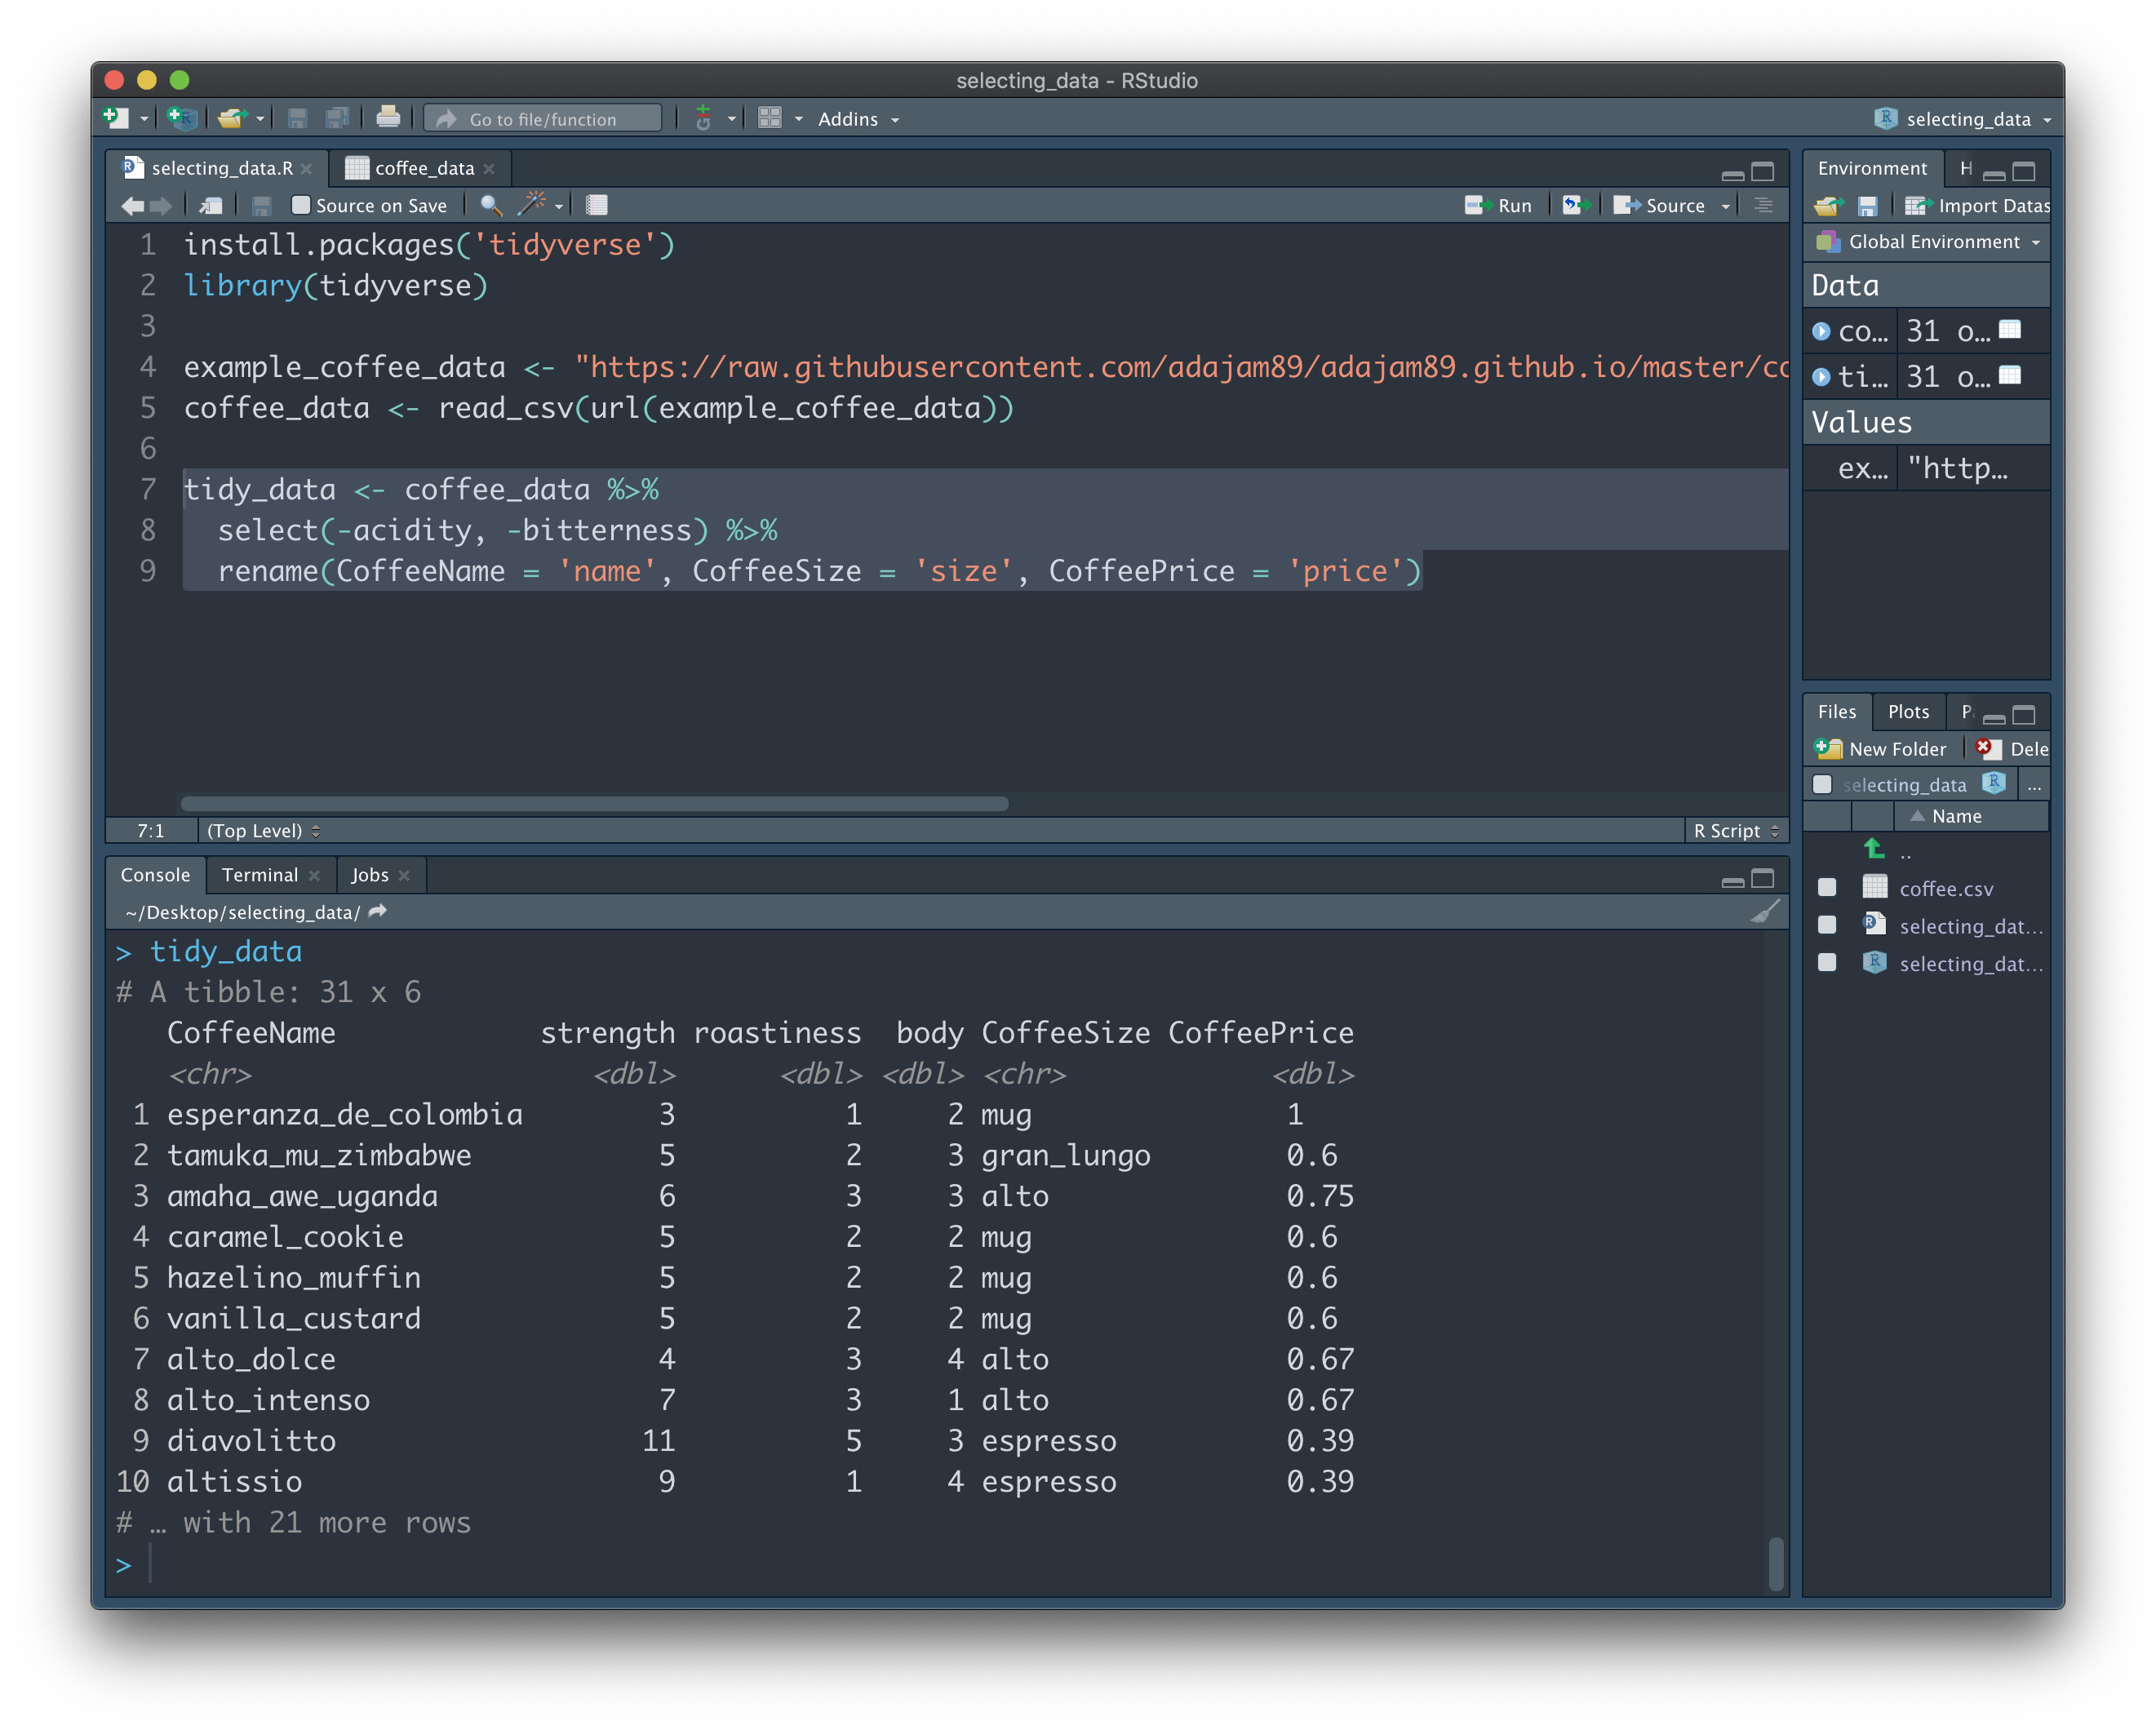Open the New File dropdown arrow

pos(144,119)
